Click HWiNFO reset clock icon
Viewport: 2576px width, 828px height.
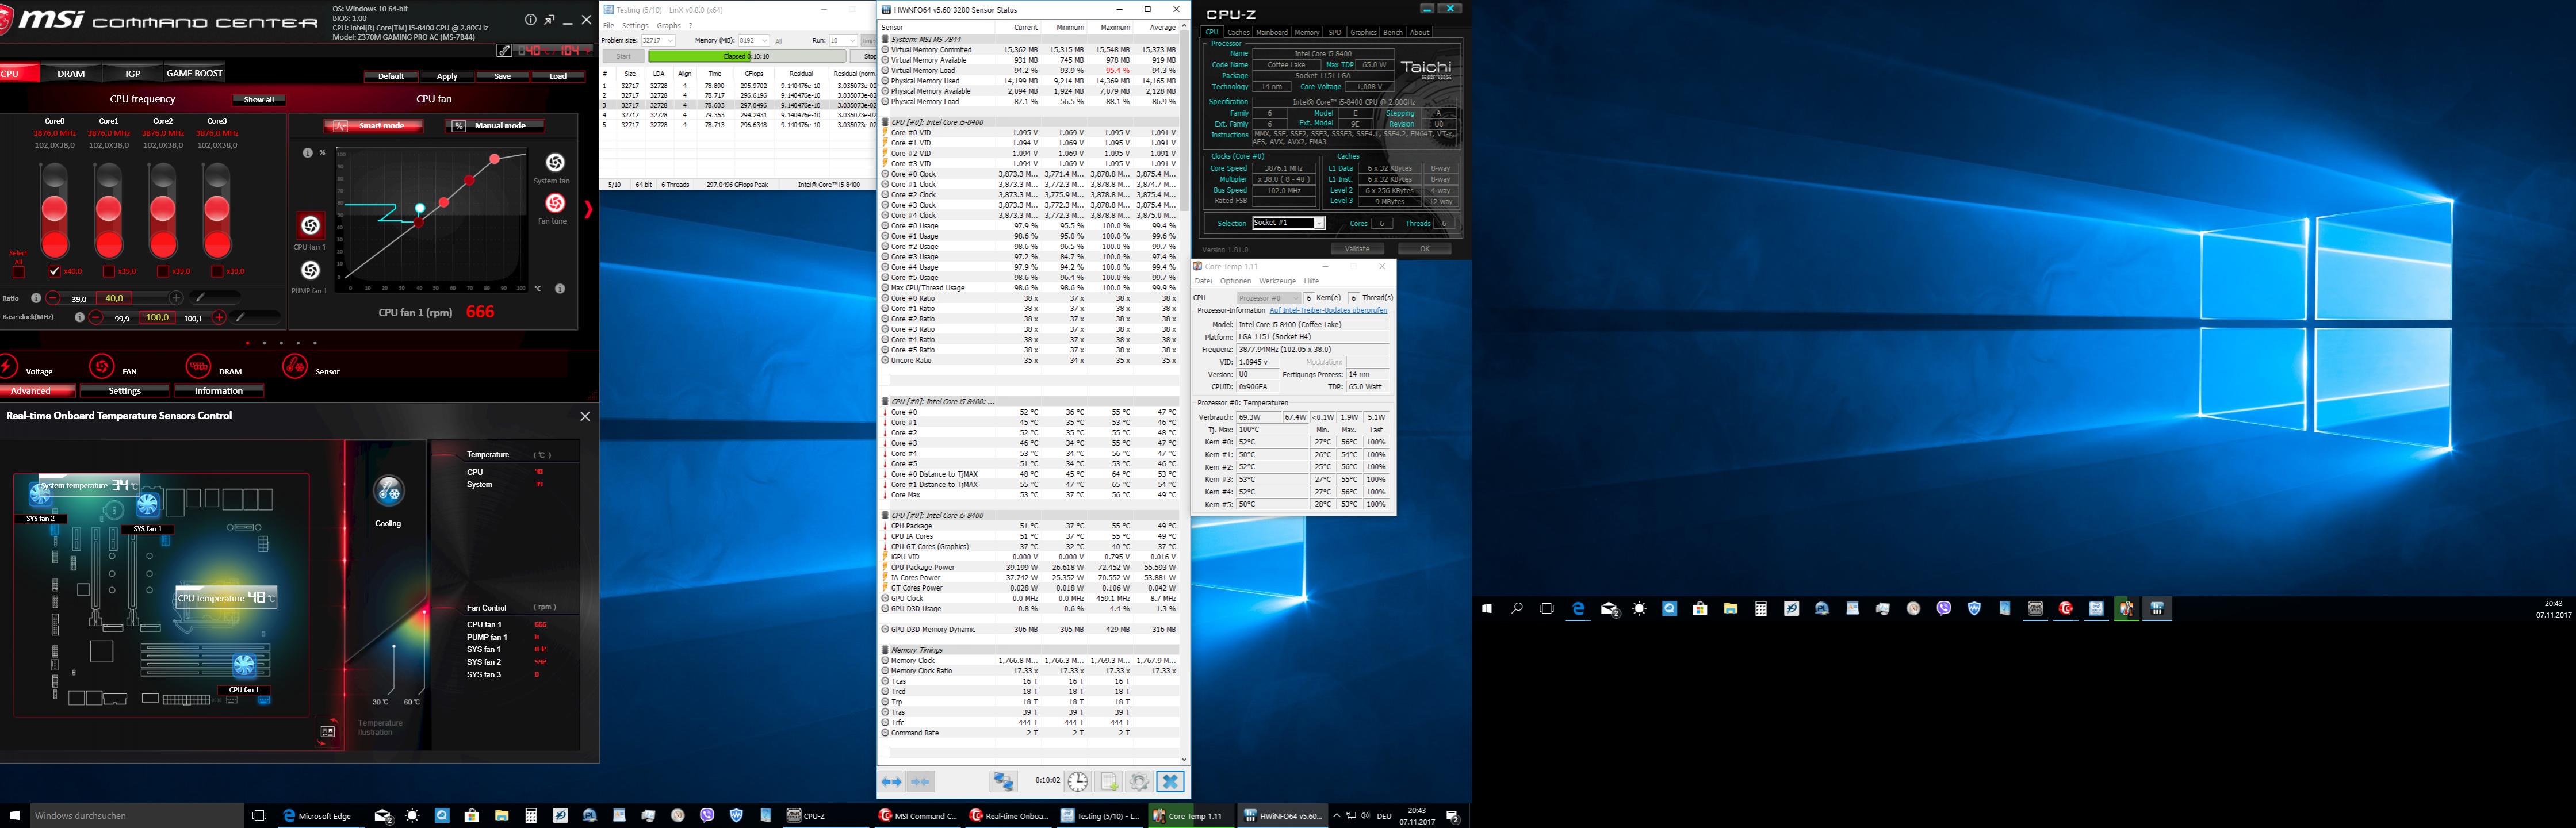pos(1077,781)
